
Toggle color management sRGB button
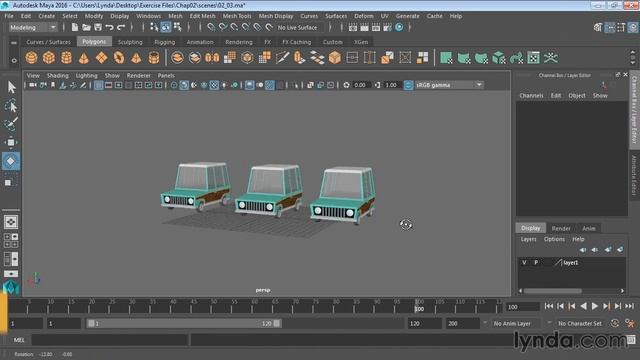[x=408, y=85]
